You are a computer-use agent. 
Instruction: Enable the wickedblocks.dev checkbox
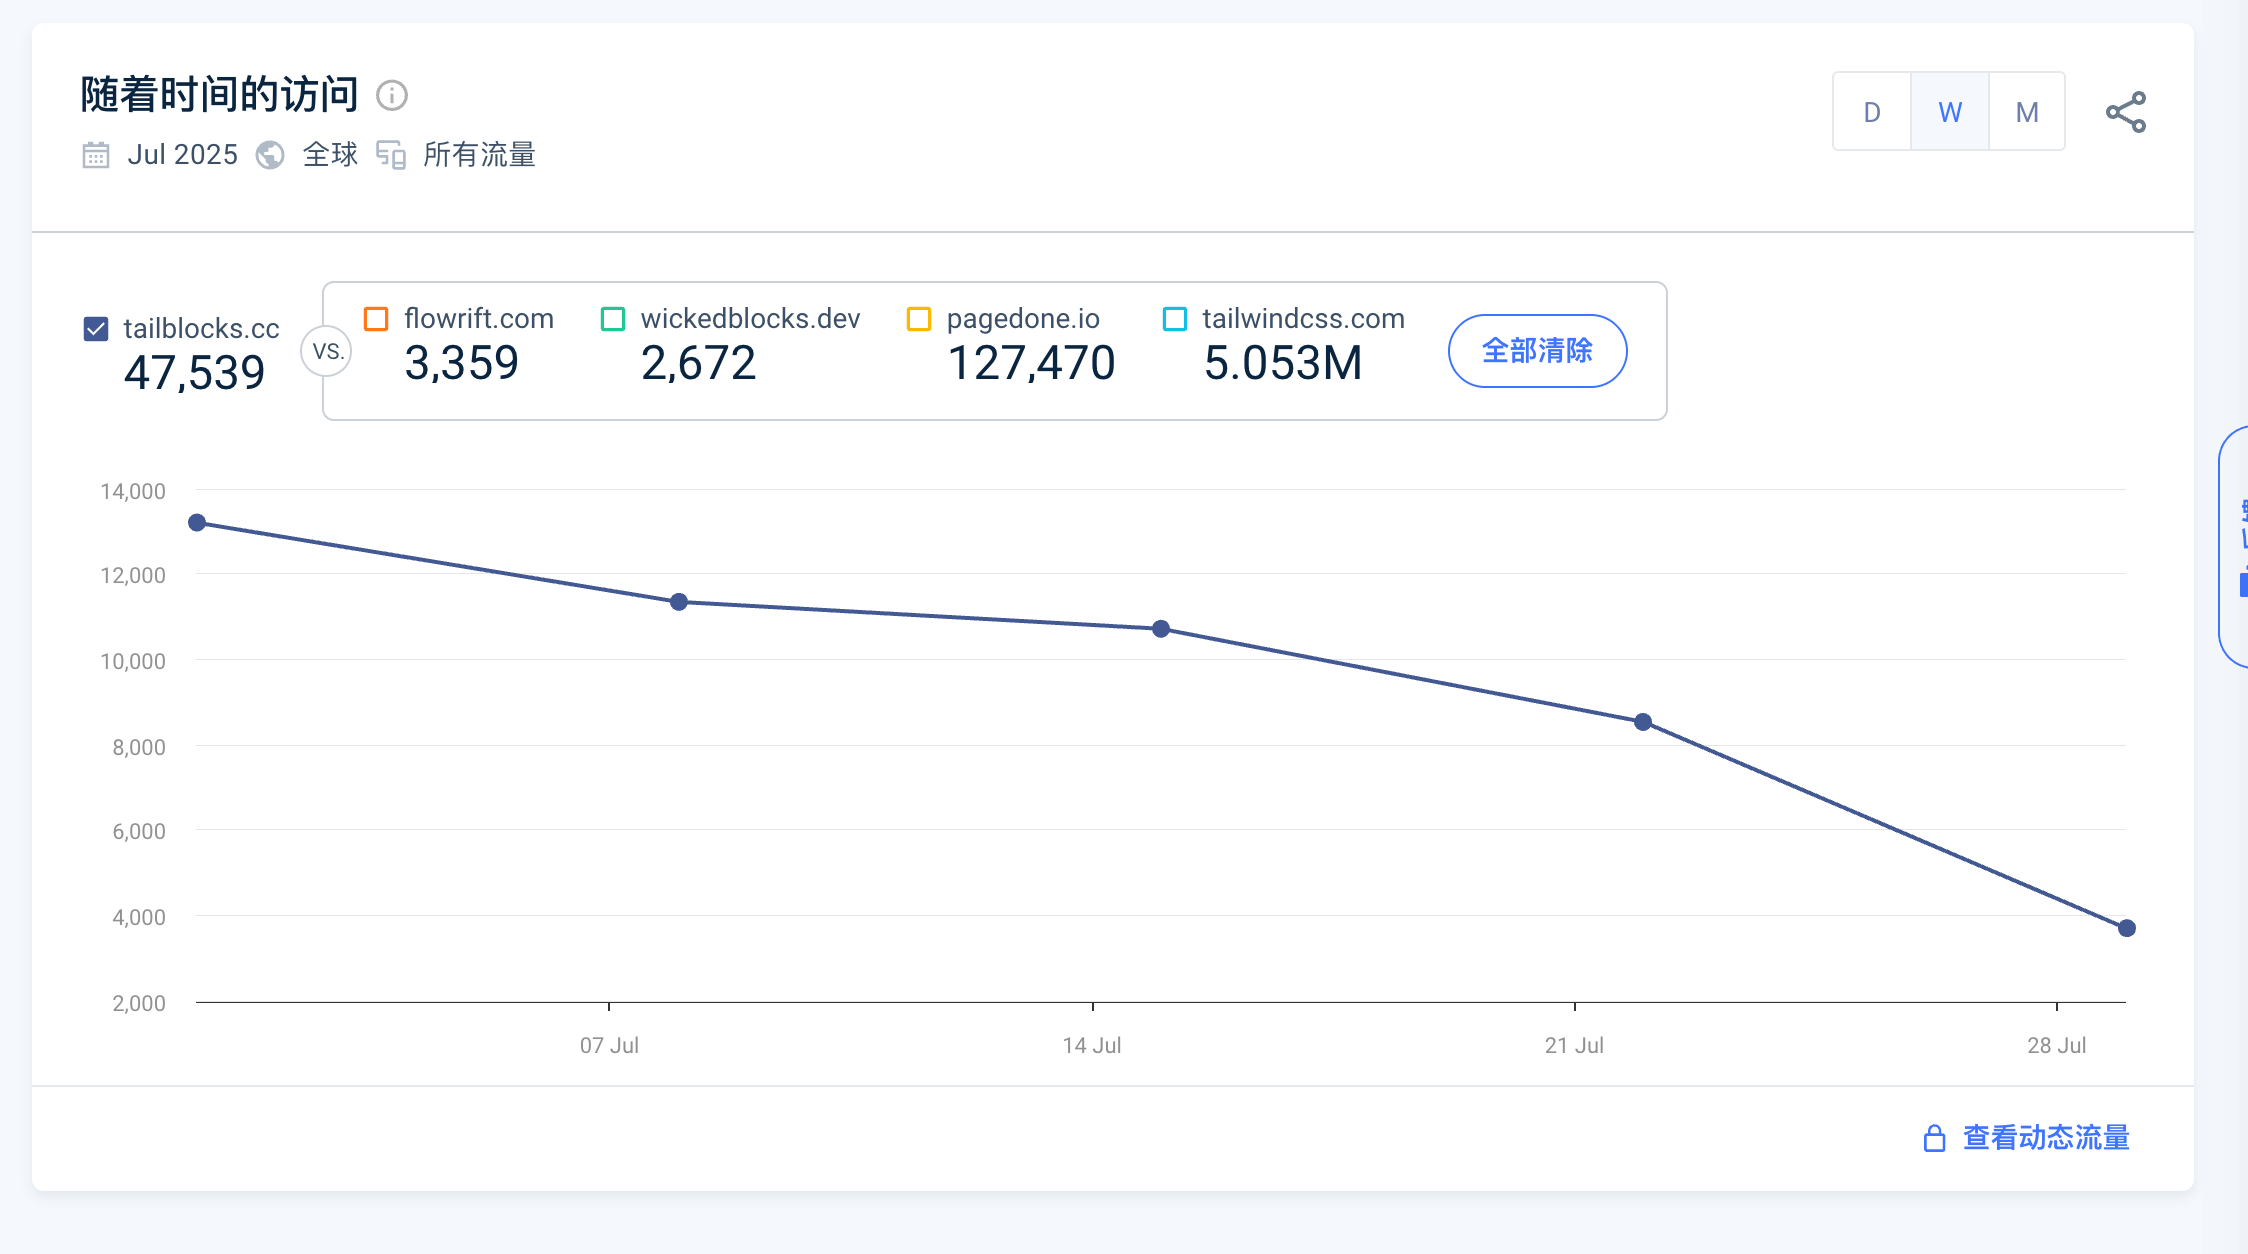pyautogui.click(x=613, y=319)
